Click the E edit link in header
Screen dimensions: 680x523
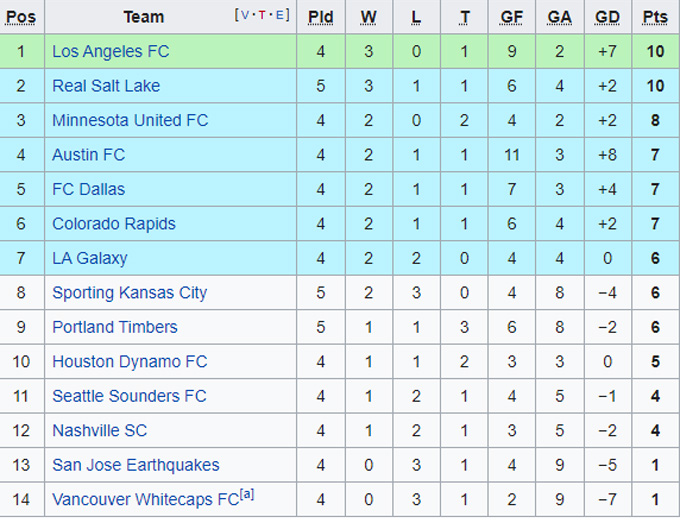coord(280,15)
